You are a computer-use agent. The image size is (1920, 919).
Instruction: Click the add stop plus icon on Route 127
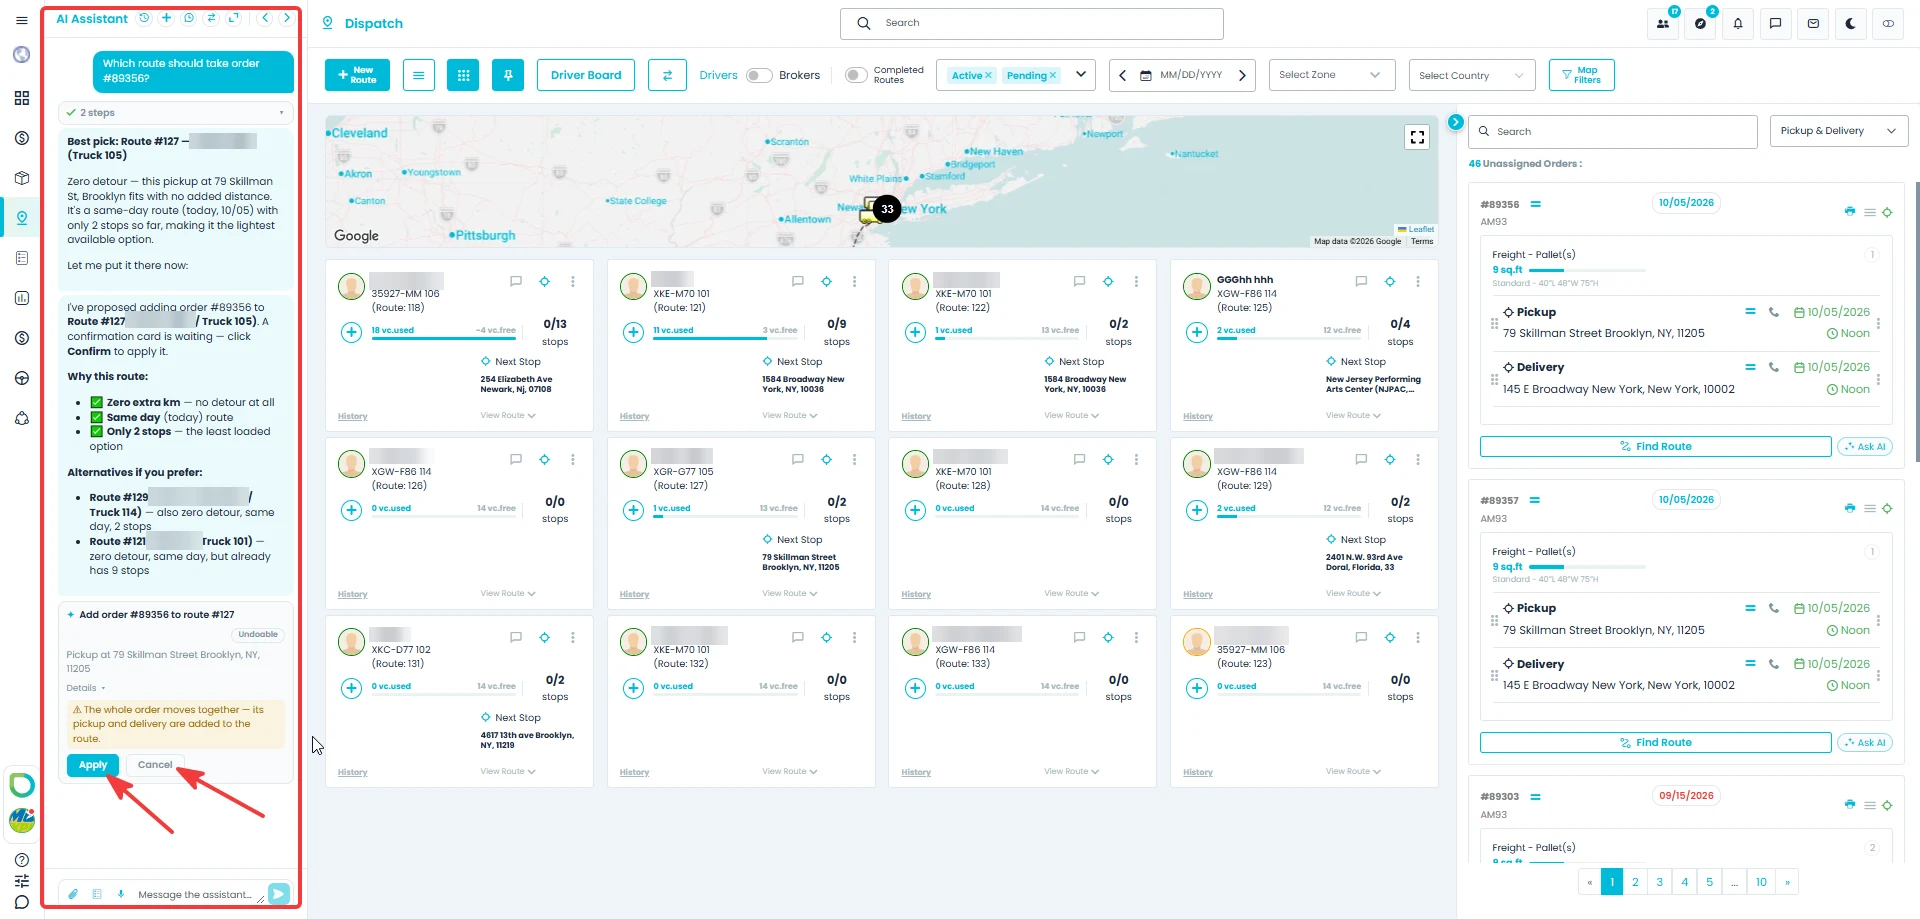(x=633, y=510)
